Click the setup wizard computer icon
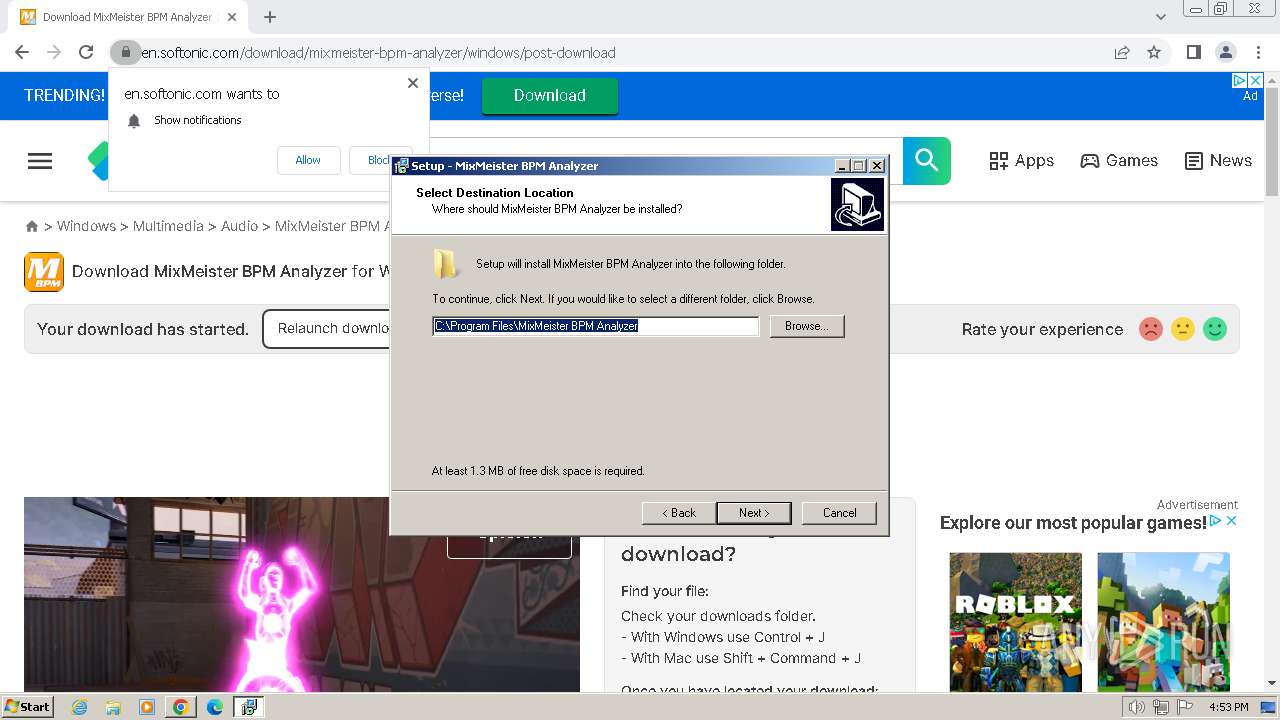This screenshot has height=720, width=1280. tap(858, 204)
